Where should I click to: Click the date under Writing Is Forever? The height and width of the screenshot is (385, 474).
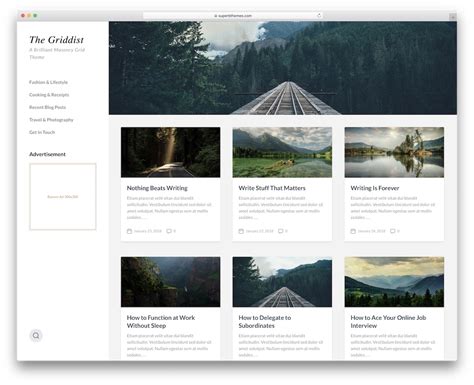tap(371, 231)
